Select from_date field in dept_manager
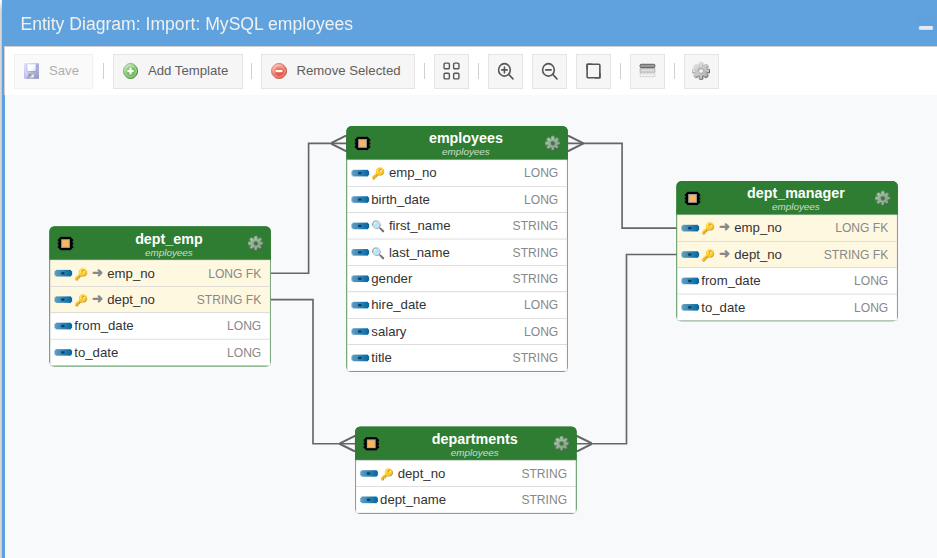The height and width of the screenshot is (558, 937). tap(730, 281)
